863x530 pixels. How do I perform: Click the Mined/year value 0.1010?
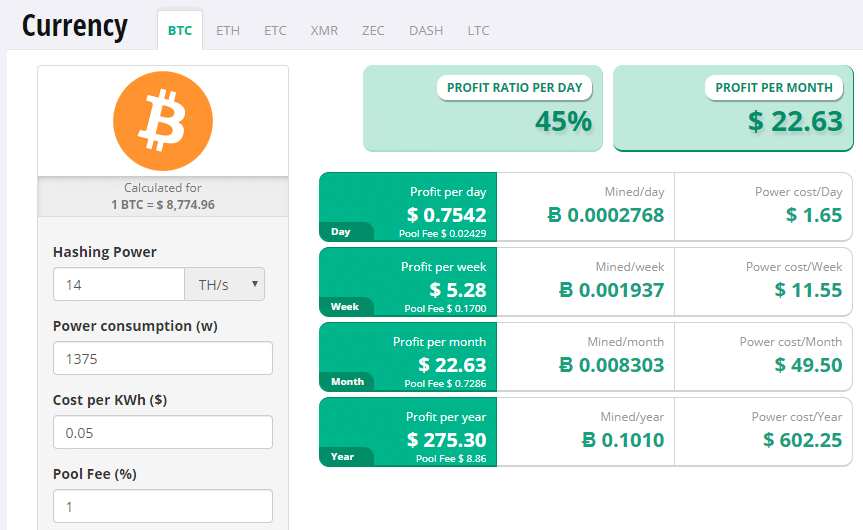[x=633, y=440]
